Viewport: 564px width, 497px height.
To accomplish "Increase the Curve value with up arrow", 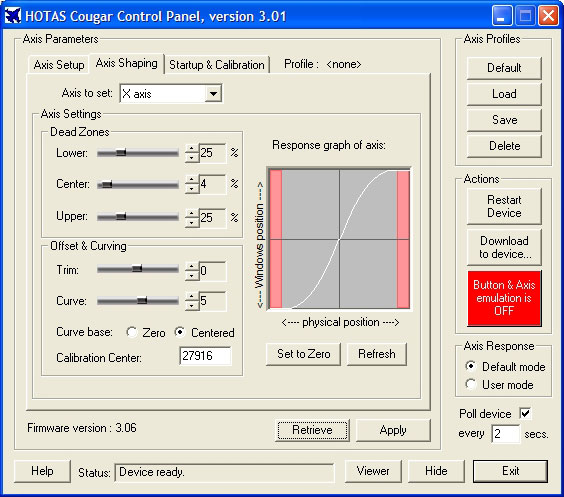I will (192, 296).
